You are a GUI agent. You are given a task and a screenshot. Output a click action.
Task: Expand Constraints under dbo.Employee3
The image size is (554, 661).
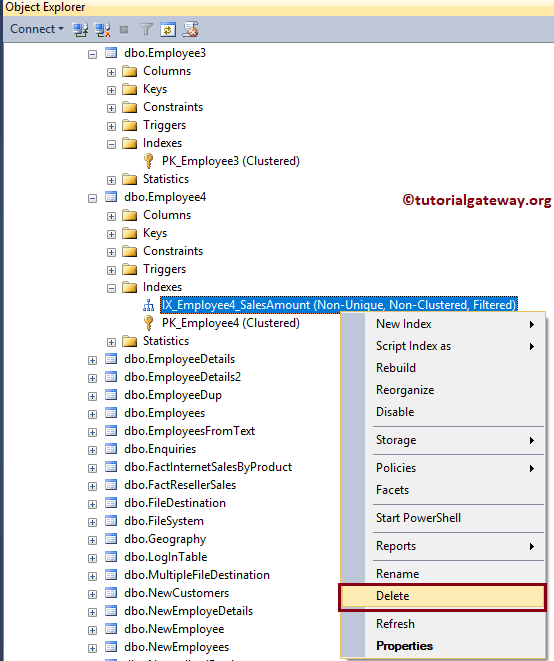pyautogui.click(x=111, y=108)
